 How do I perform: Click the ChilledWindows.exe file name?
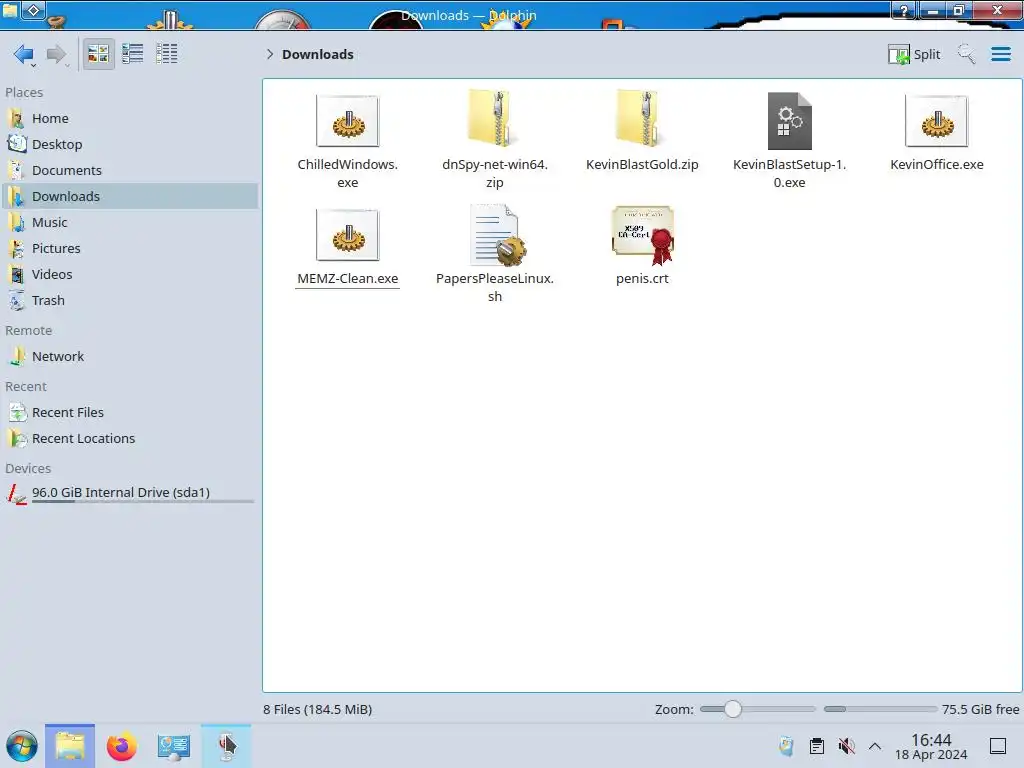pos(347,174)
